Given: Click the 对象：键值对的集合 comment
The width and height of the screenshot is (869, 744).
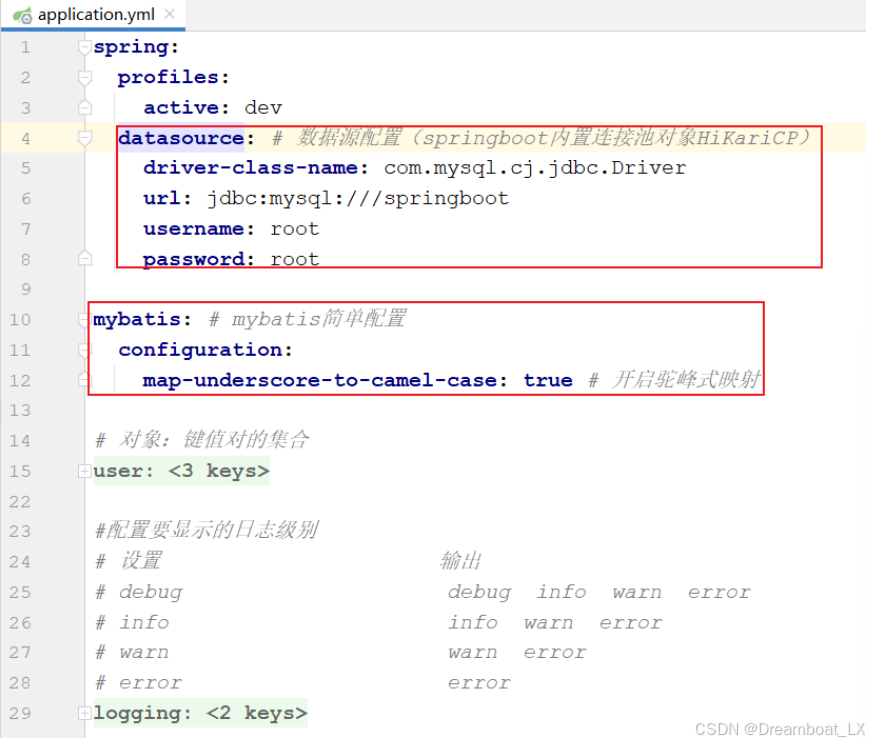Looking at the screenshot, I should pyautogui.click(x=202, y=441).
